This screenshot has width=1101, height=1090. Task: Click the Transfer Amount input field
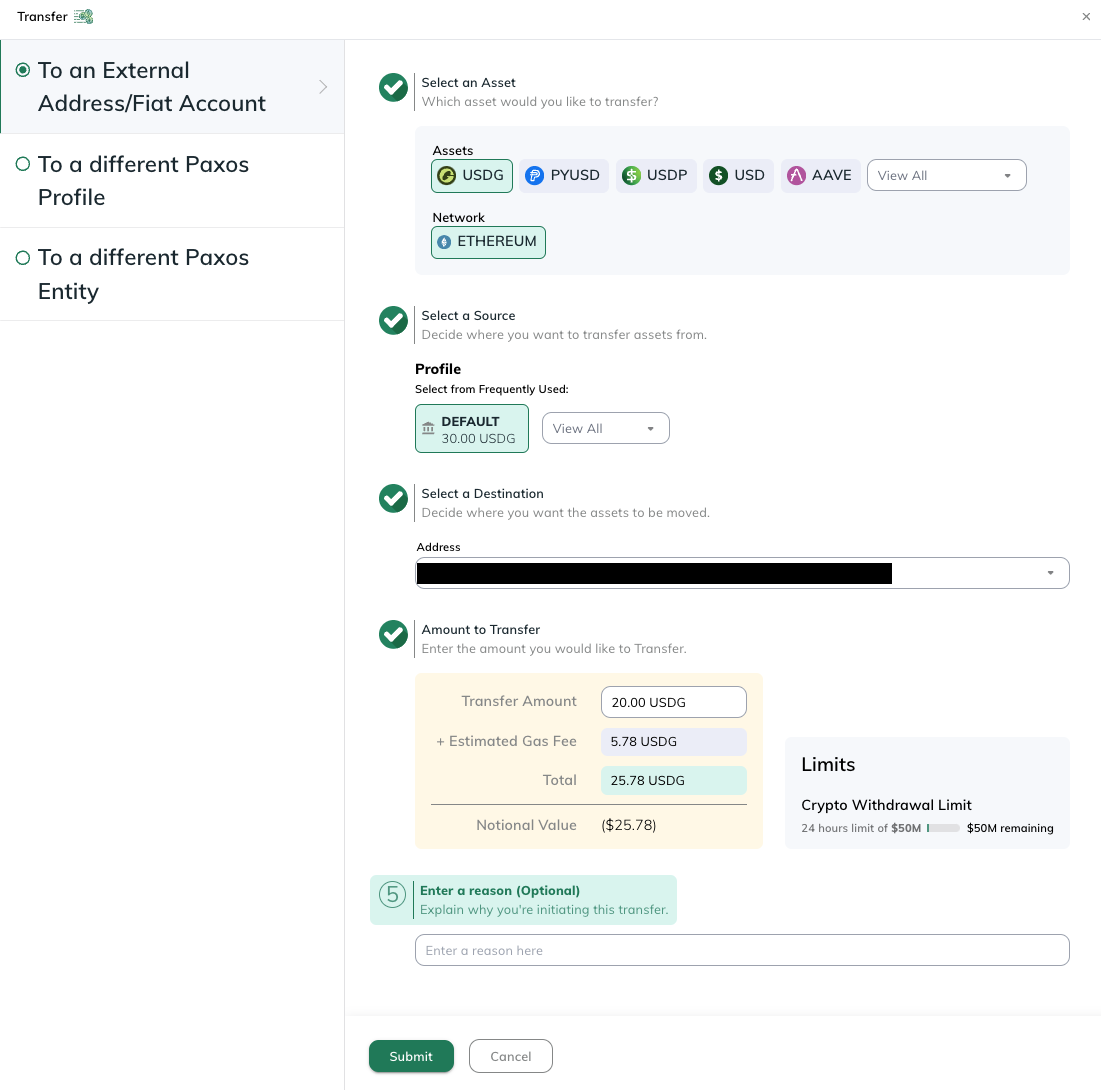coord(673,702)
